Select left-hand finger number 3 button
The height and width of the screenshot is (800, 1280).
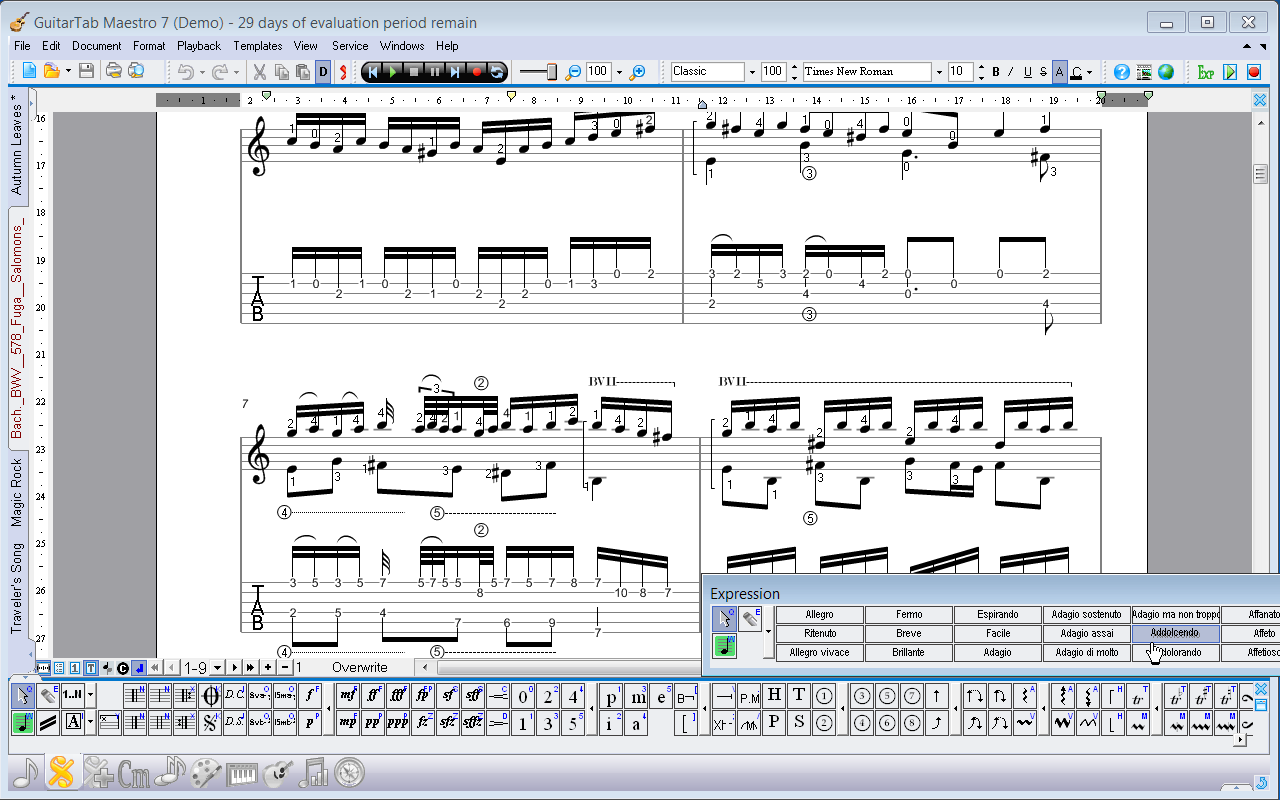coord(548,722)
